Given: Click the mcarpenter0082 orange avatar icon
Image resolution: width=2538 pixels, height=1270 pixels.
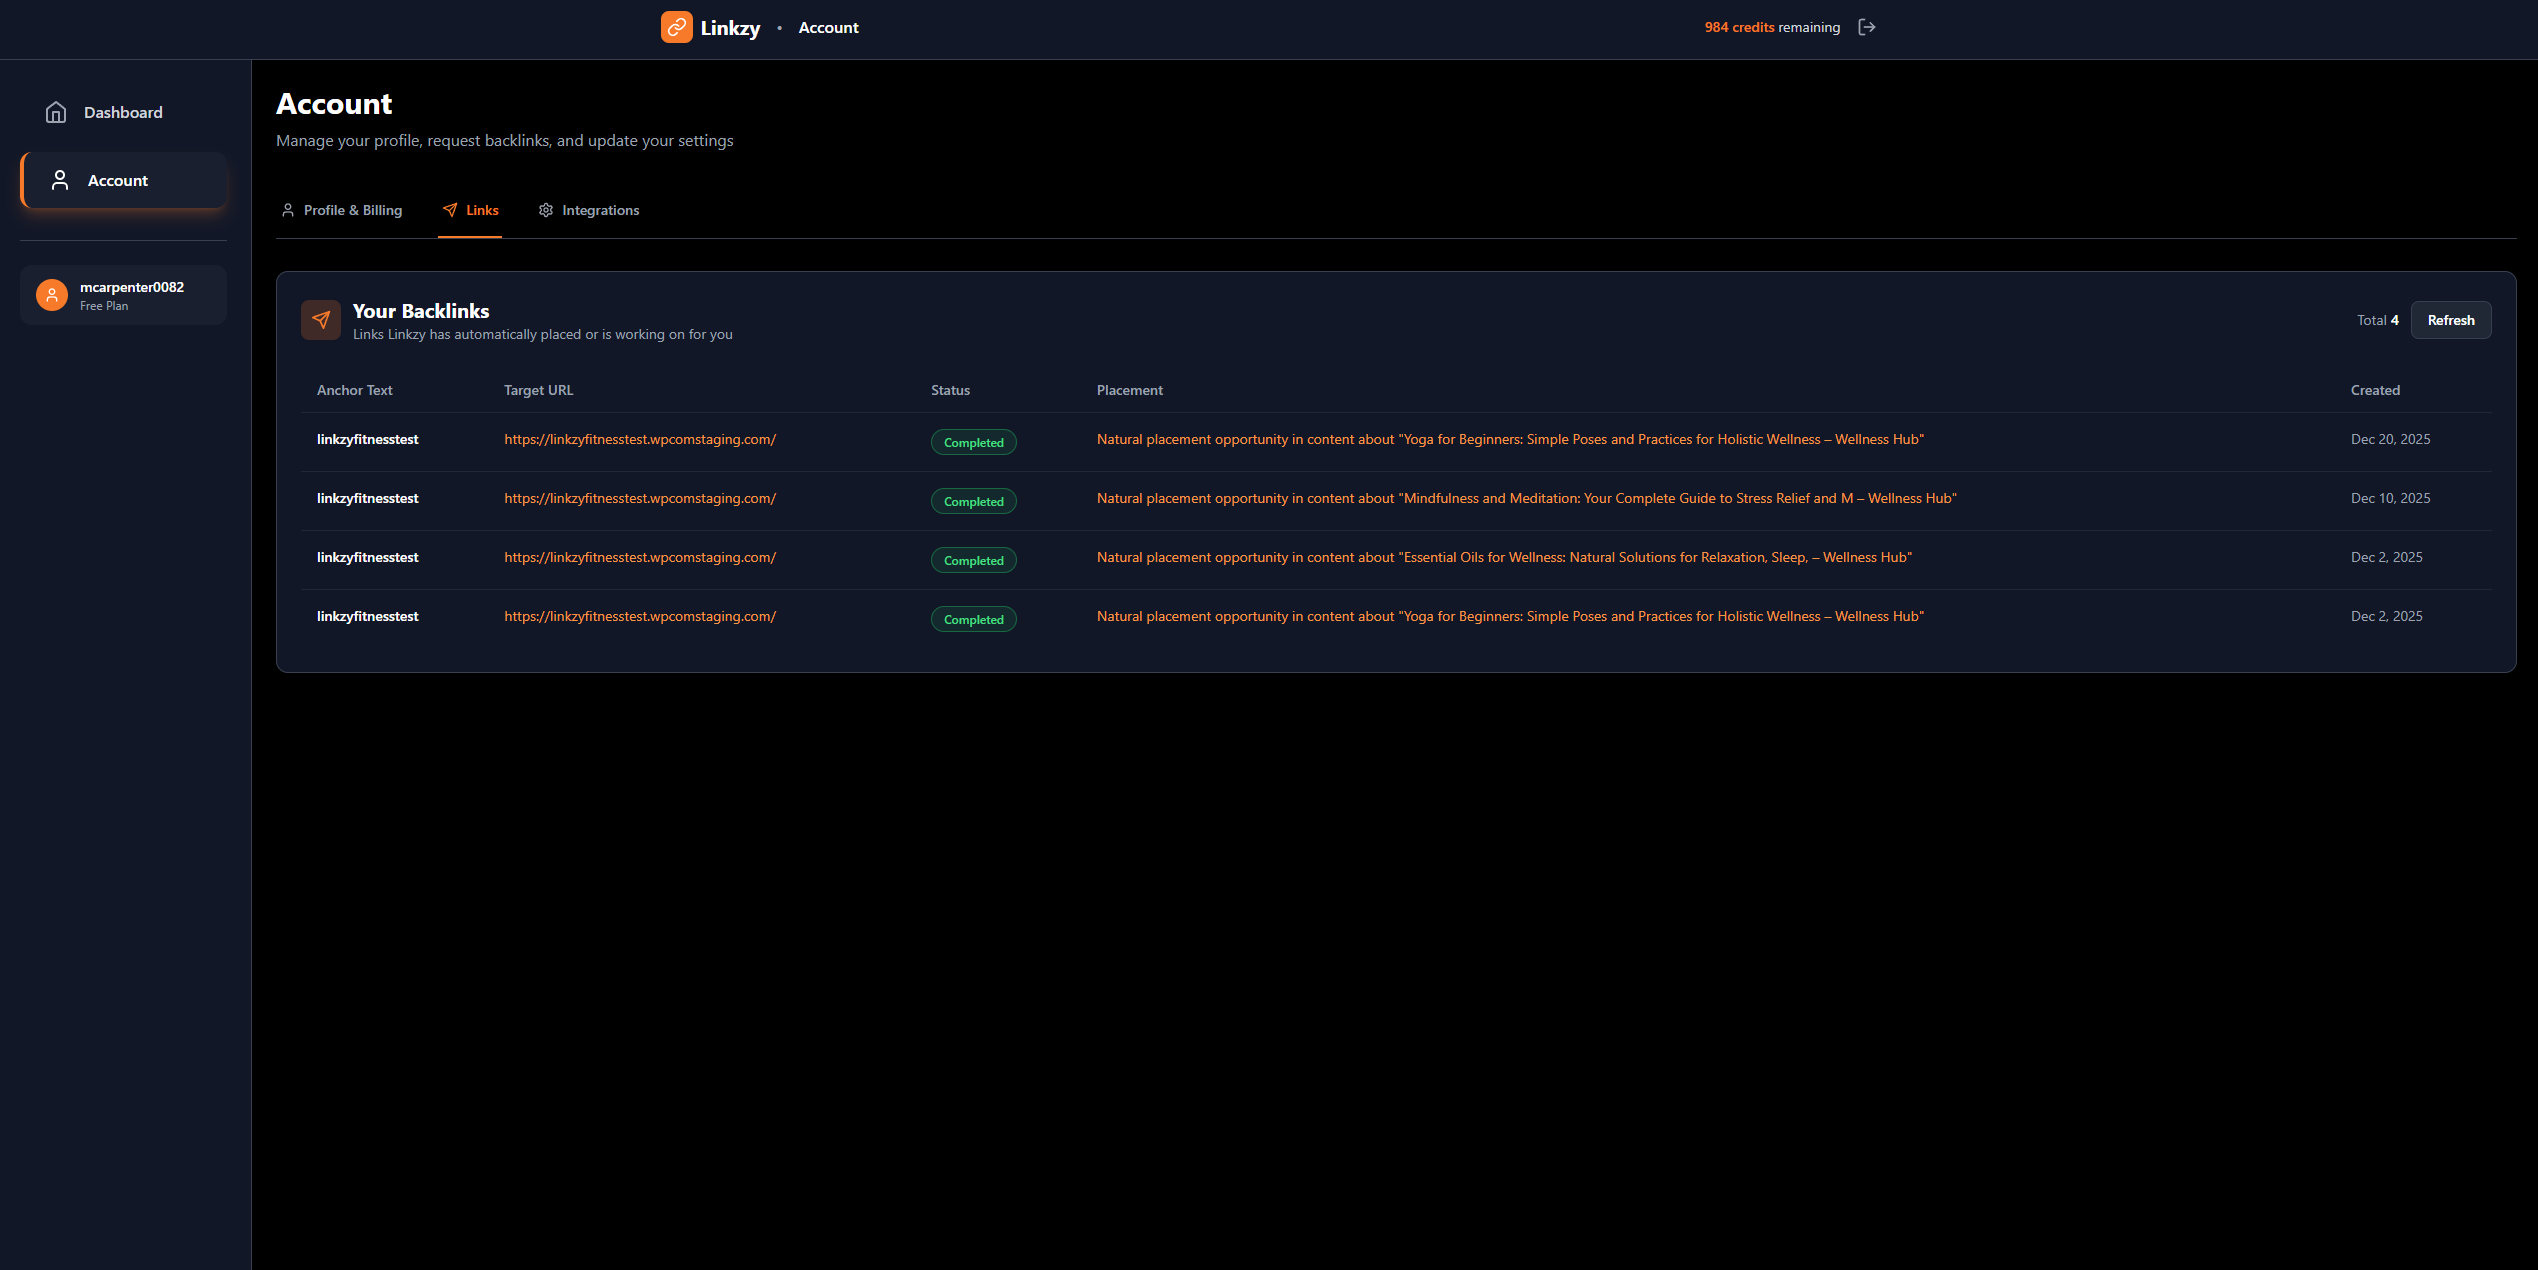Looking at the screenshot, I should pyautogui.click(x=52, y=295).
